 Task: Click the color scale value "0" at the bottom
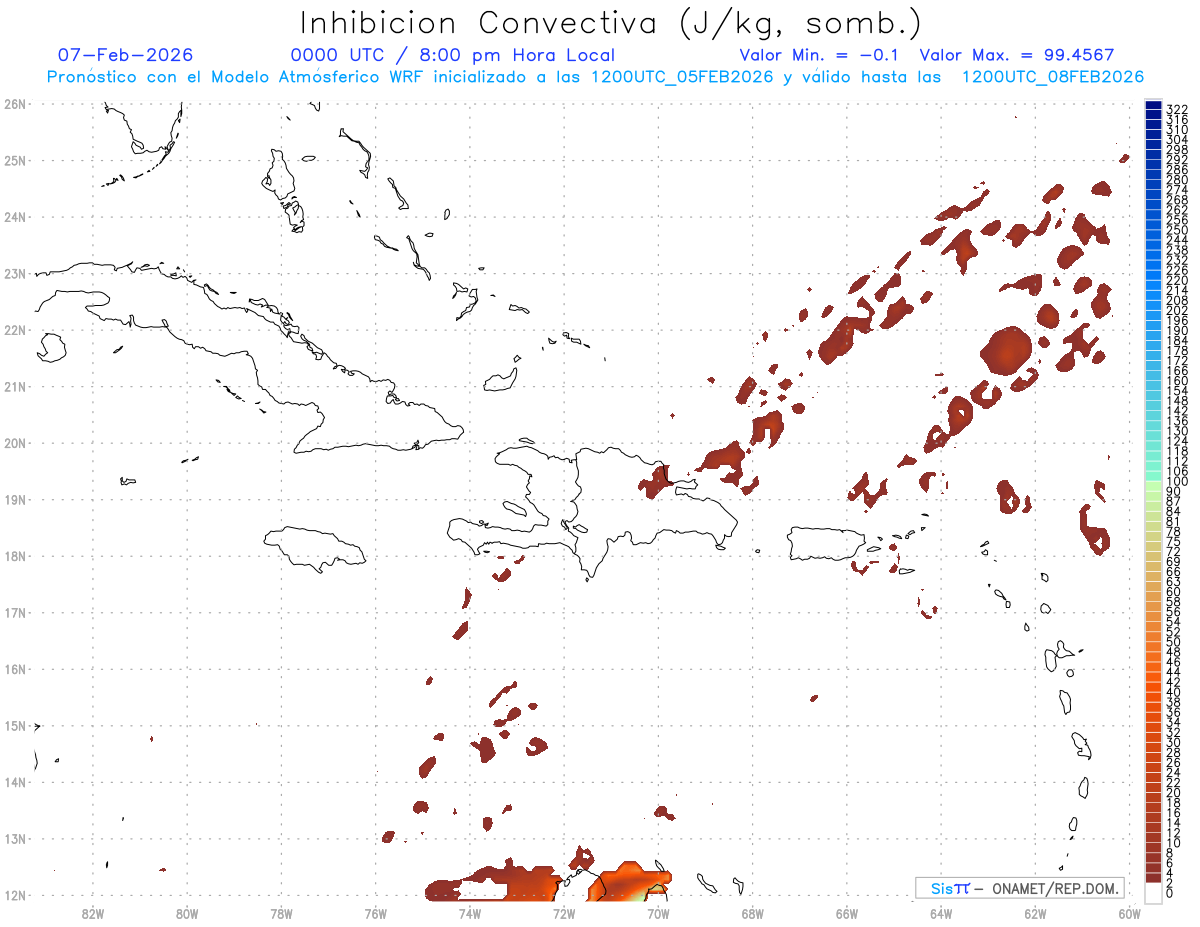pos(1170,893)
